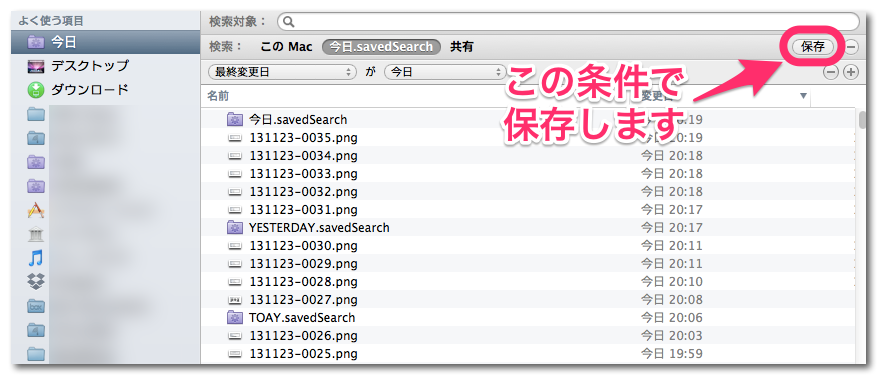Select the file 131123-0028.png
The image size is (877, 375).
pyautogui.click(x=303, y=282)
